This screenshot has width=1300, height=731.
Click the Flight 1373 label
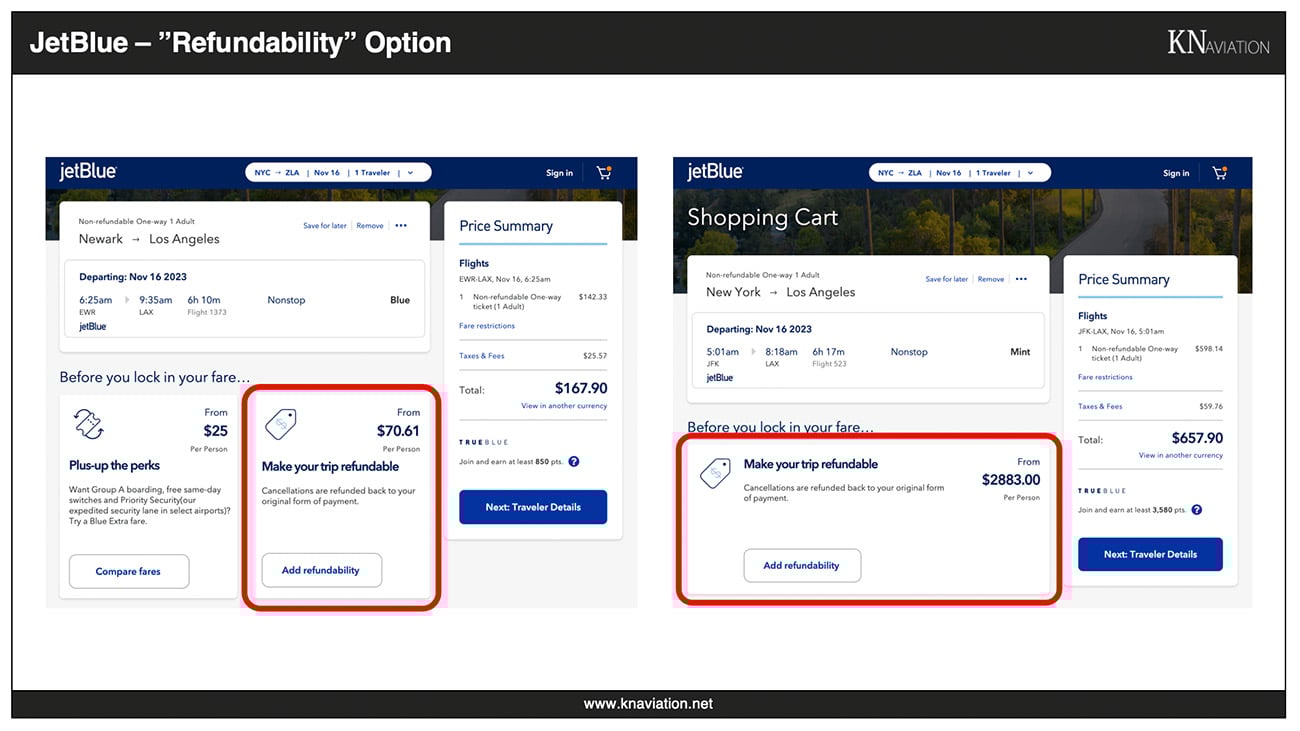click(206, 312)
